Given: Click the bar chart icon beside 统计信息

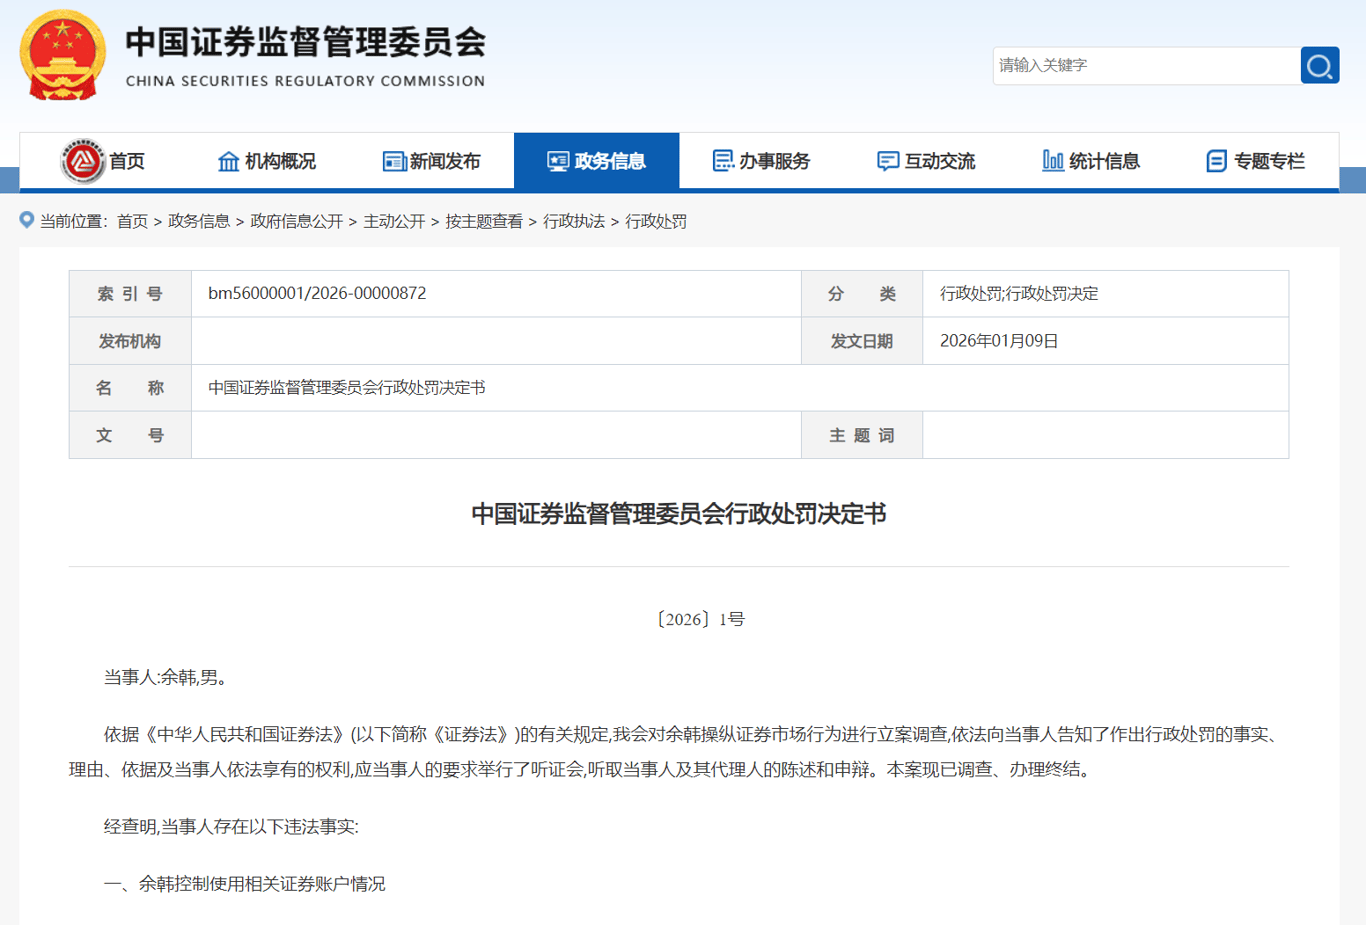Looking at the screenshot, I should (1053, 160).
